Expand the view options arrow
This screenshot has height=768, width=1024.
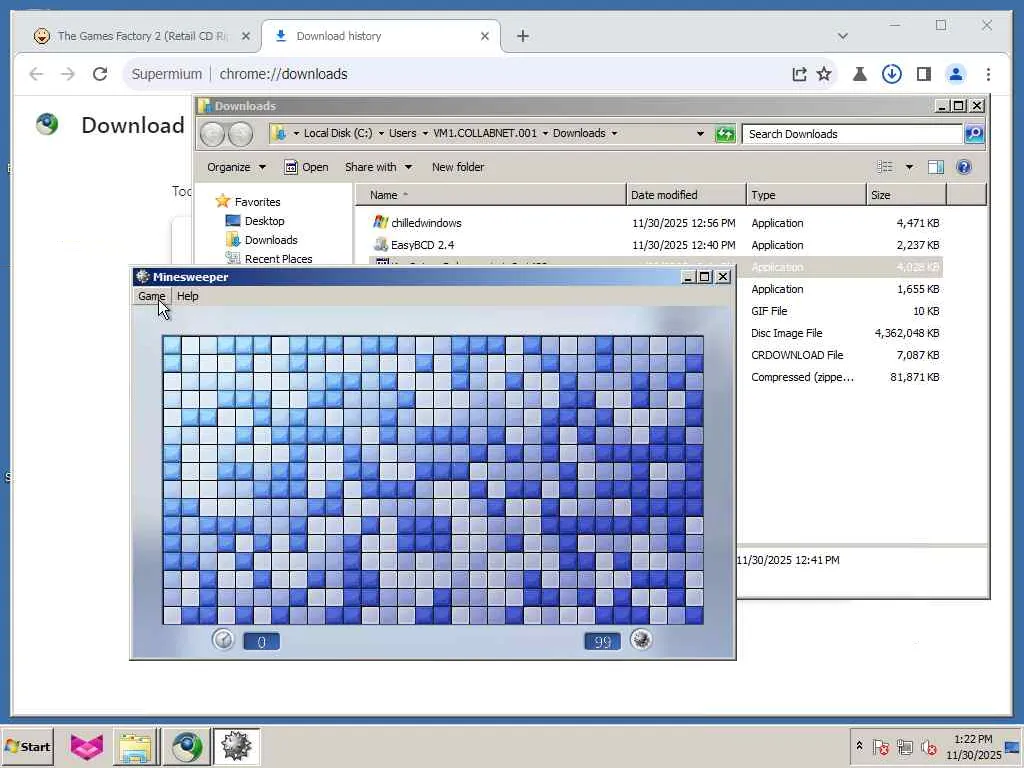click(x=909, y=167)
